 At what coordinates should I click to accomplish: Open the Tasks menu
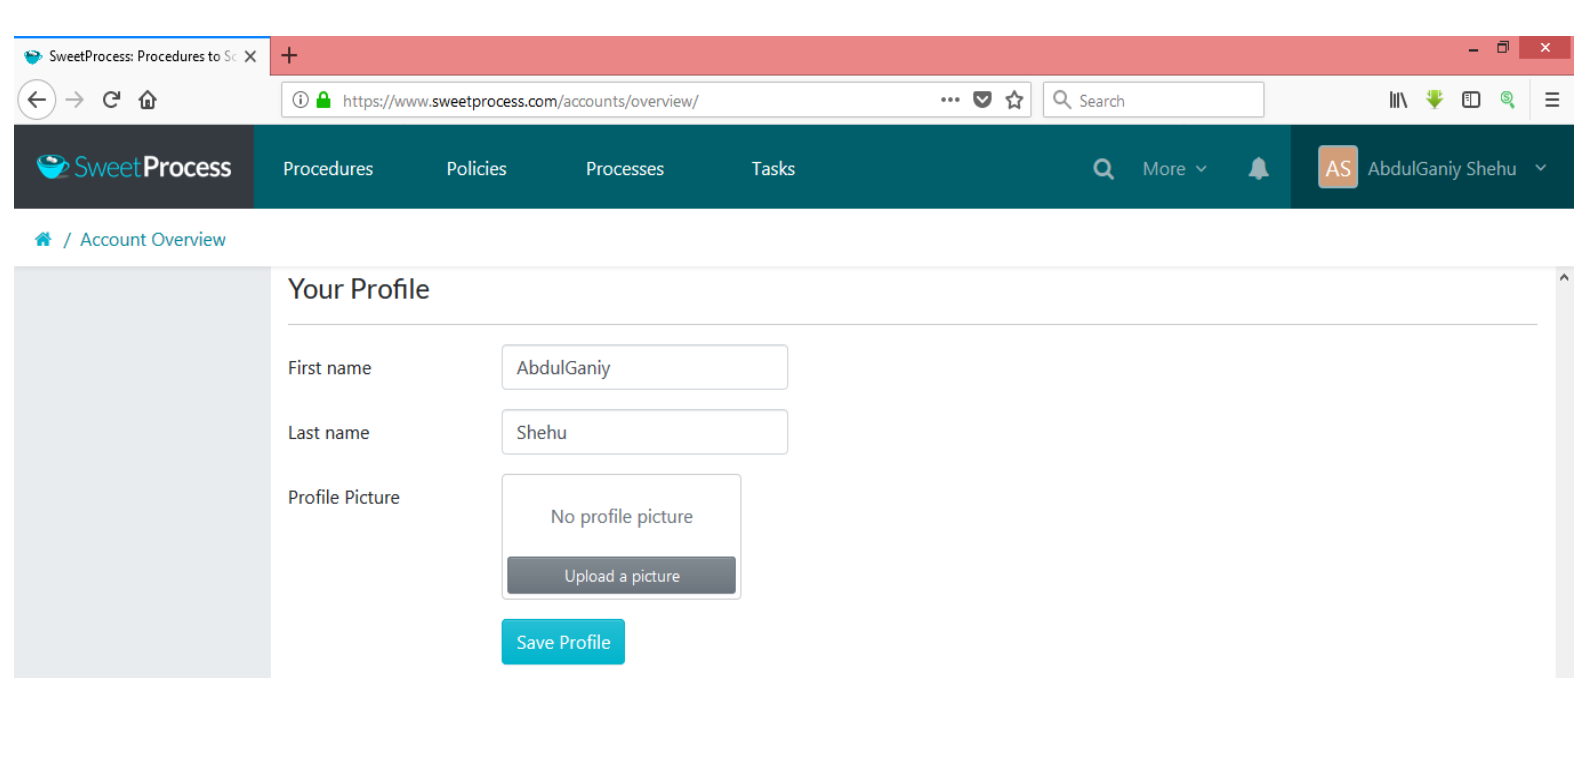pos(773,169)
